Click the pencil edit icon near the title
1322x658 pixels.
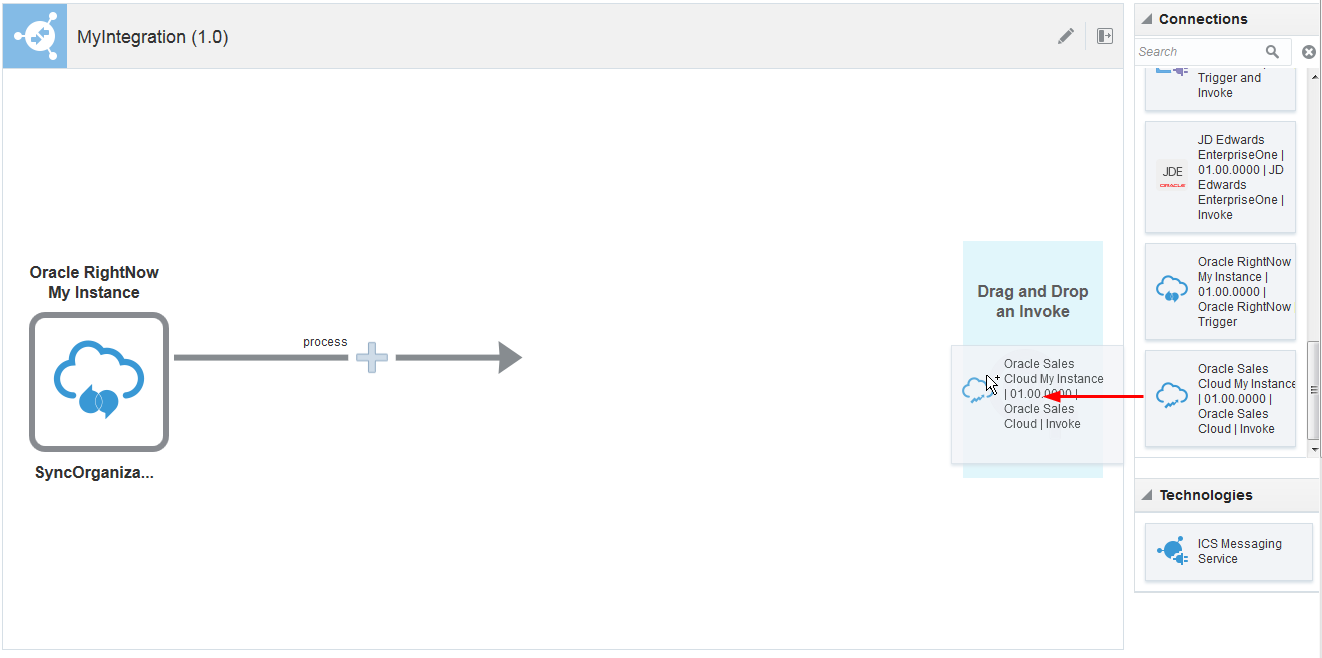click(1065, 36)
